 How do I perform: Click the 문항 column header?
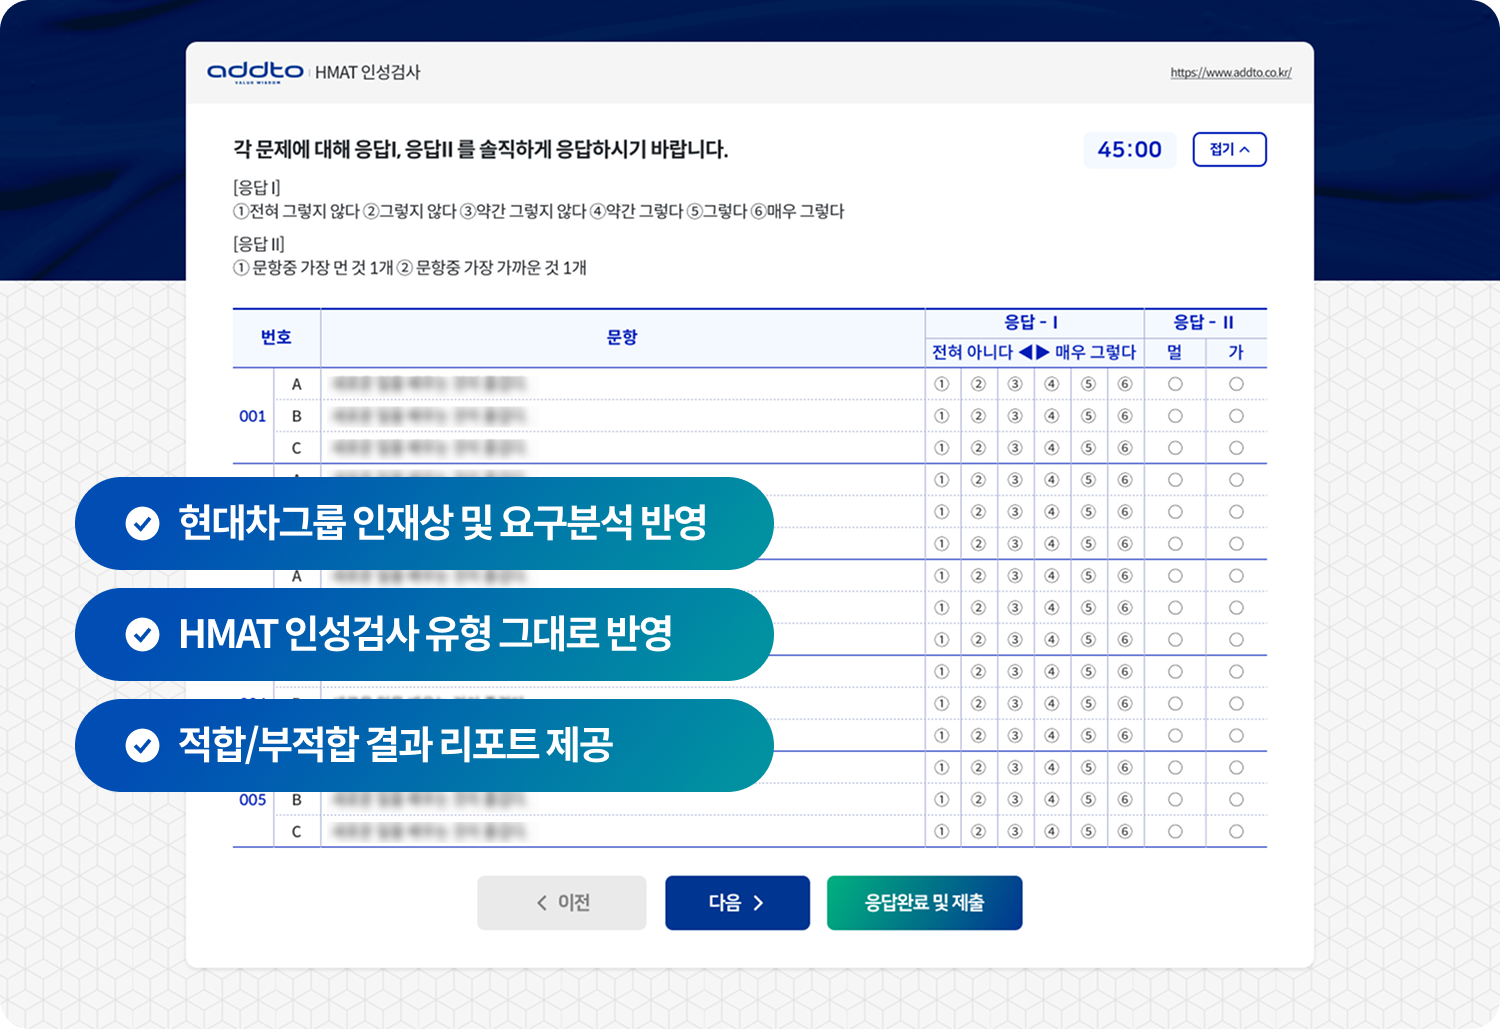[x=622, y=338]
